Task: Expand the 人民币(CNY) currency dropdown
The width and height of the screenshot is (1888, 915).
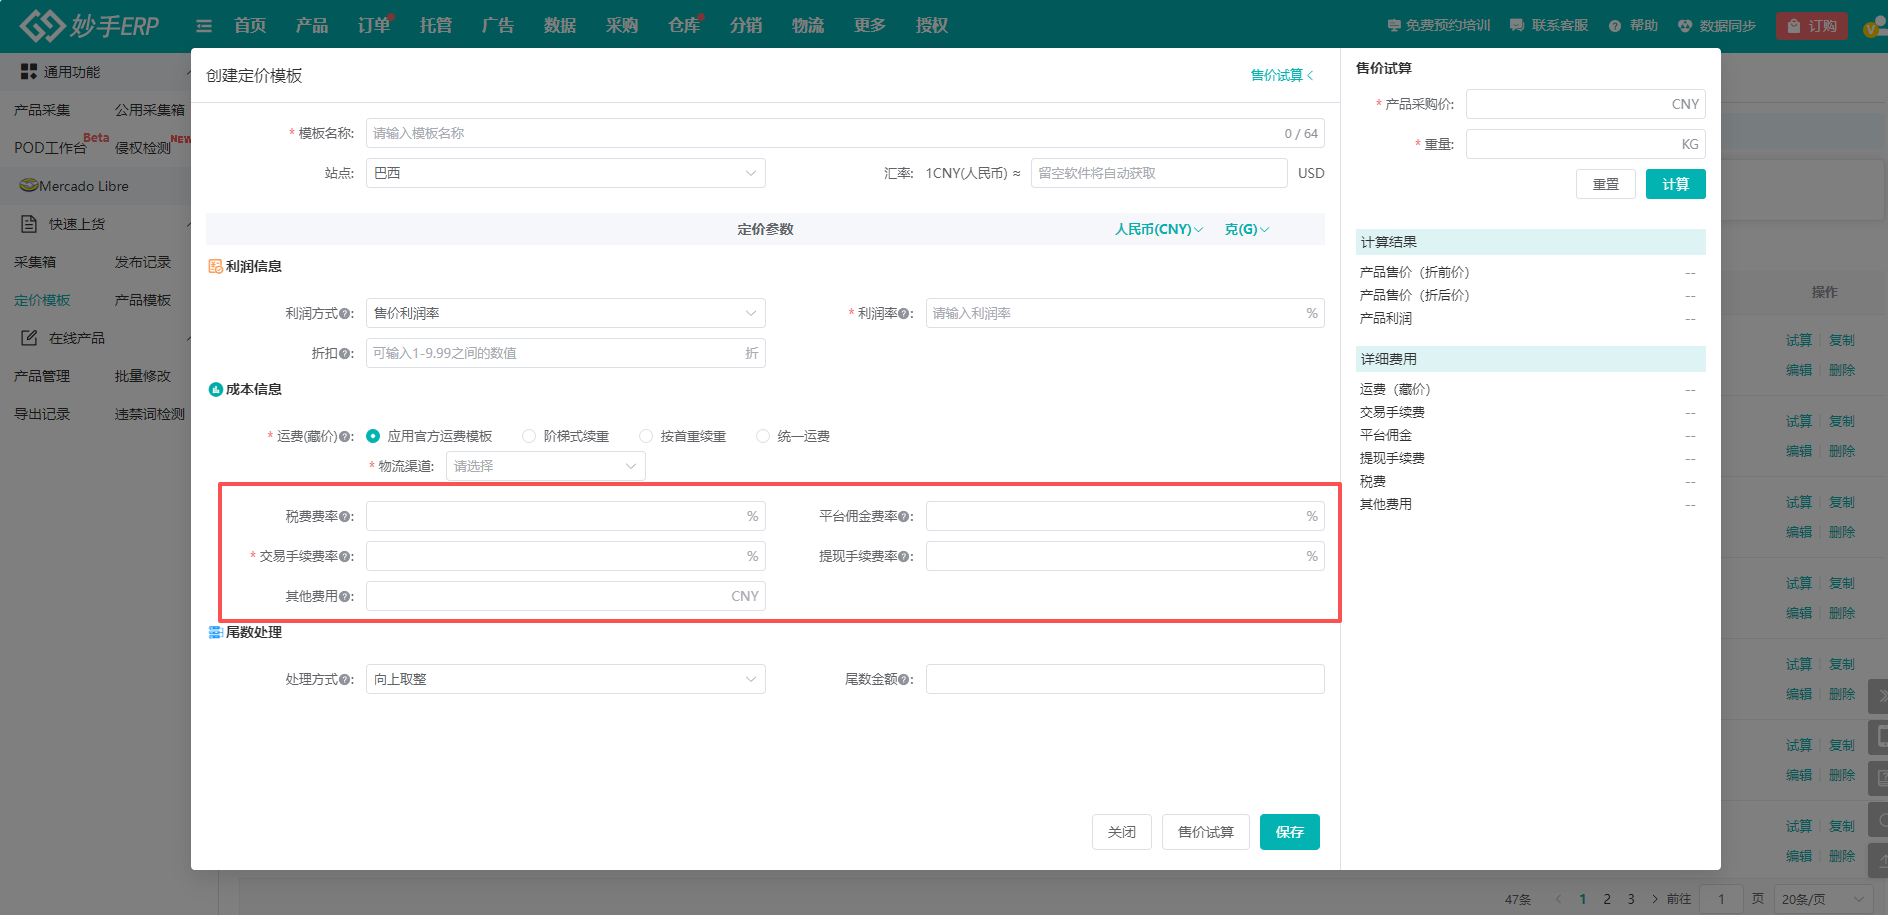Action: pos(1158,229)
